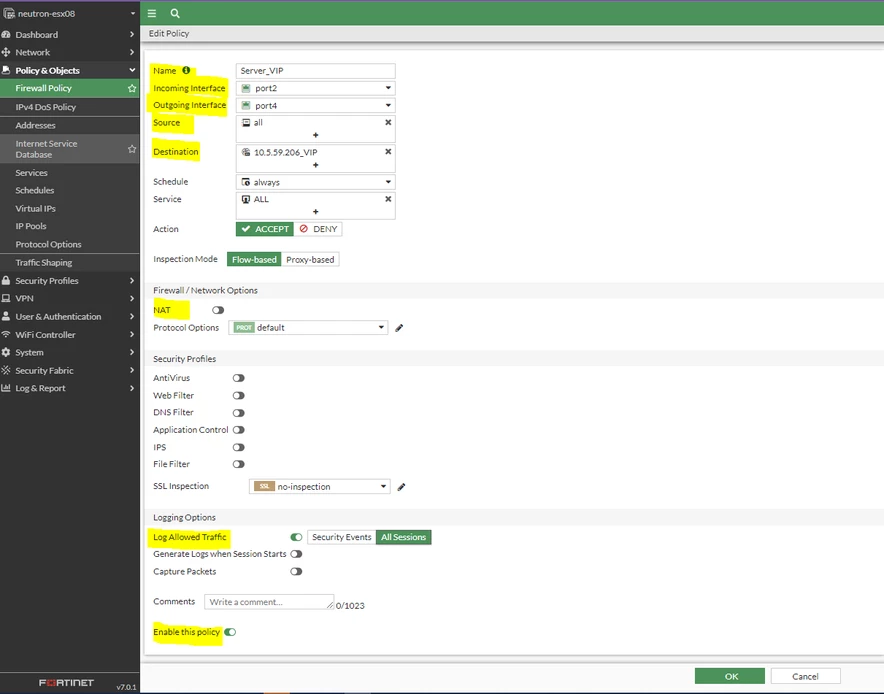
Task: Remove the 'all' source entry
Action: tap(388, 122)
